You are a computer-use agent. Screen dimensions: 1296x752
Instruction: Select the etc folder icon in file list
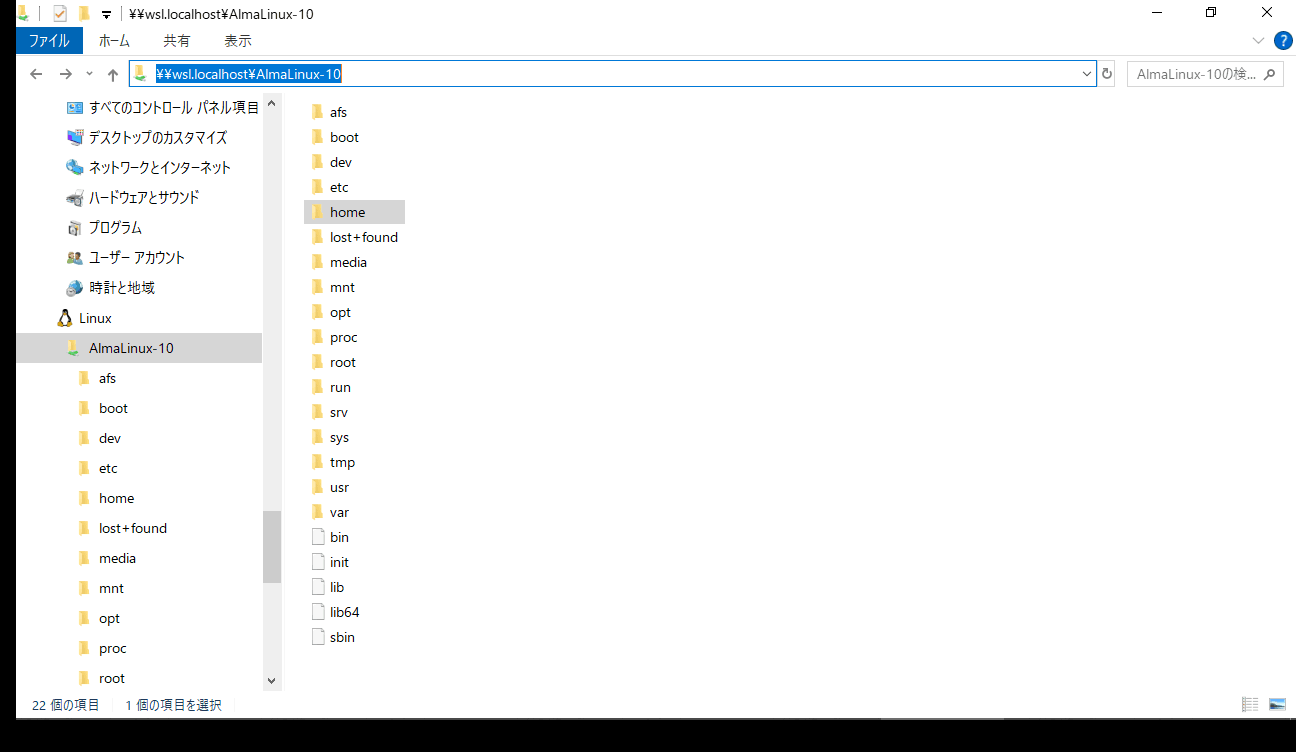click(x=318, y=187)
